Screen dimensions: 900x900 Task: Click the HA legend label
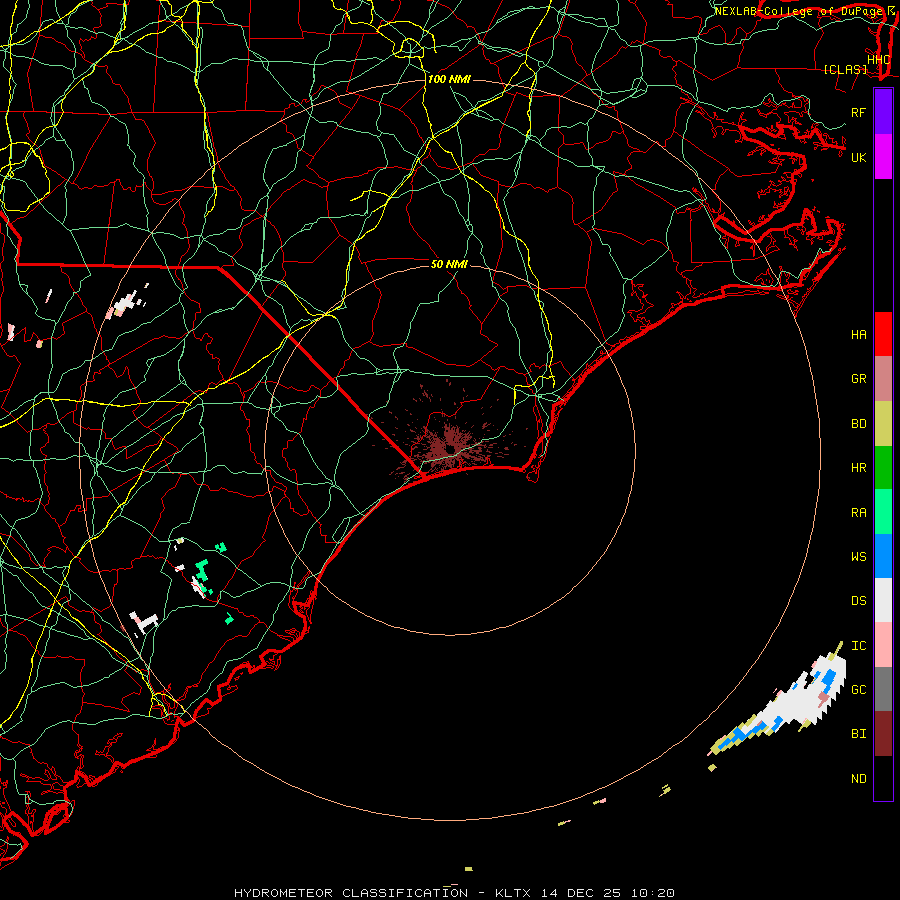point(858,334)
